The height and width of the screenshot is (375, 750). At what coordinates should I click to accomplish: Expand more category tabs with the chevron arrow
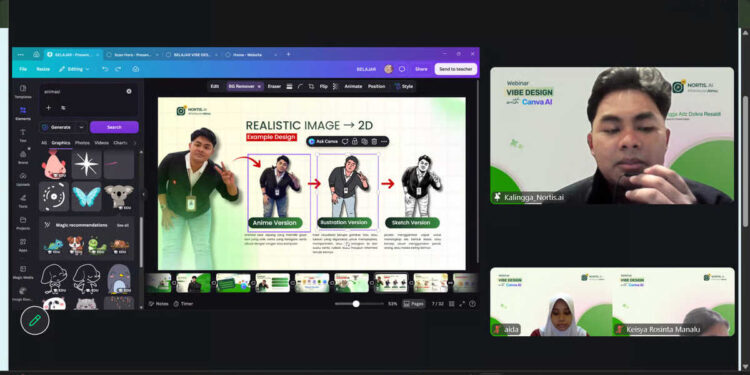[134, 143]
